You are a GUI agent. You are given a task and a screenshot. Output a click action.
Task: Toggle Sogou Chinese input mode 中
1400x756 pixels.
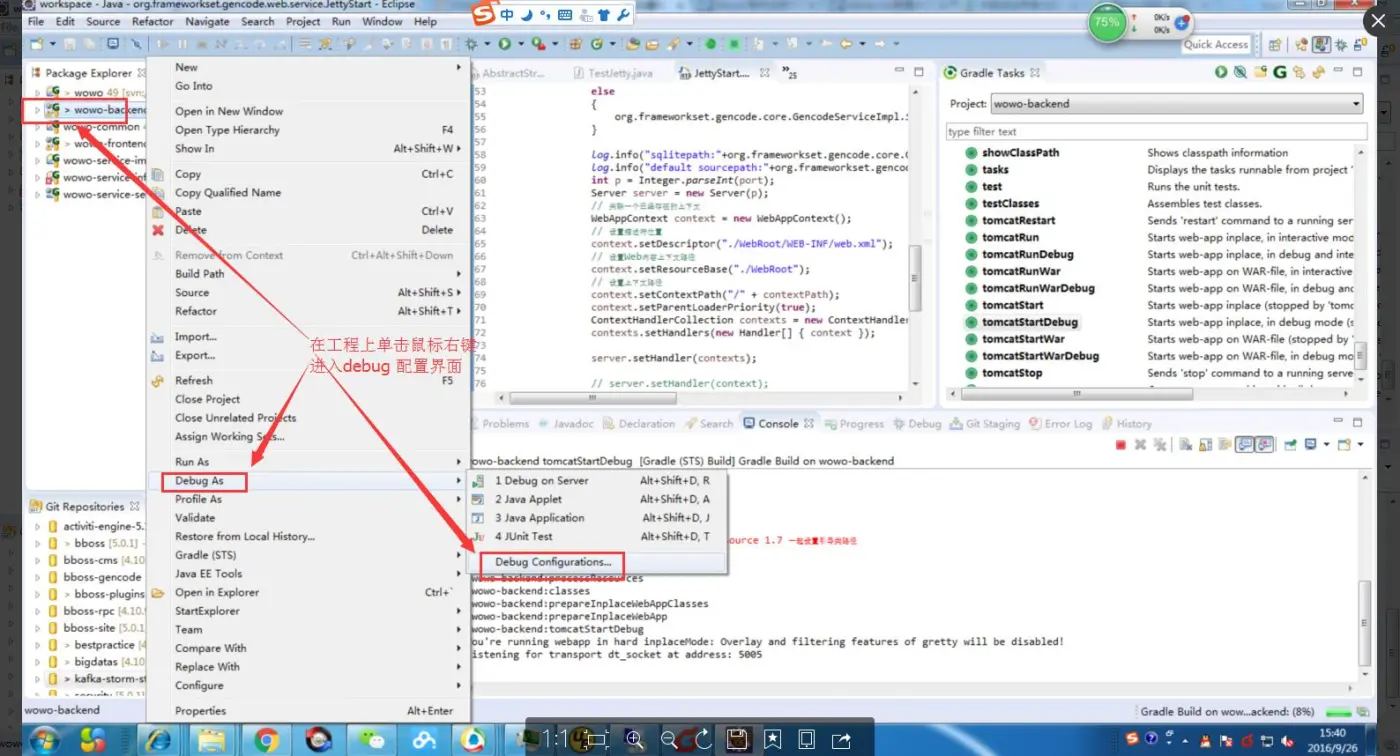[507, 15]
